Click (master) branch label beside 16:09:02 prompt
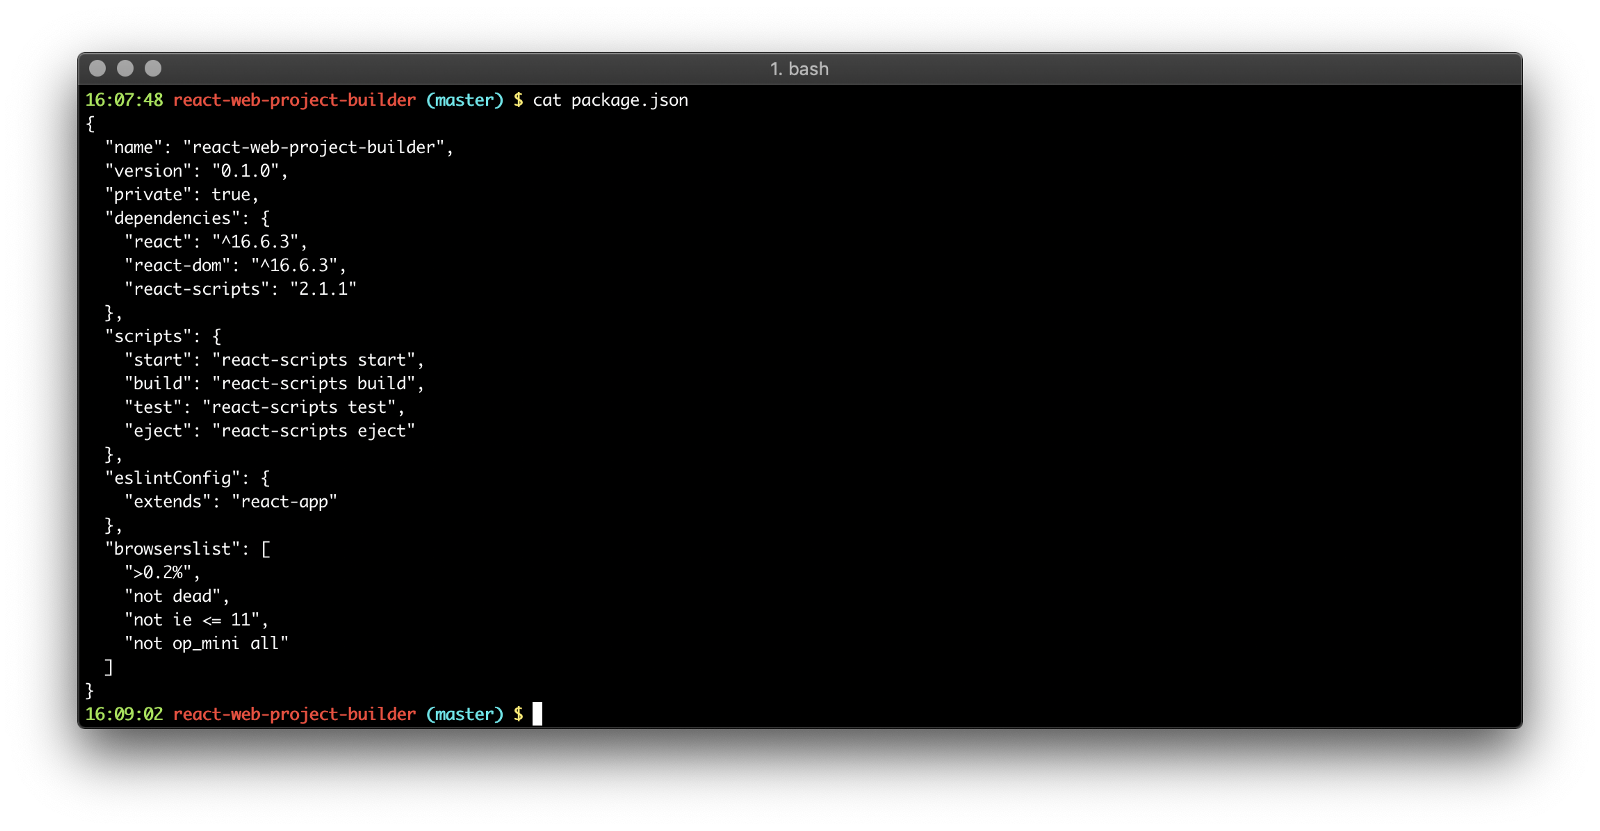 pos(465,714)
